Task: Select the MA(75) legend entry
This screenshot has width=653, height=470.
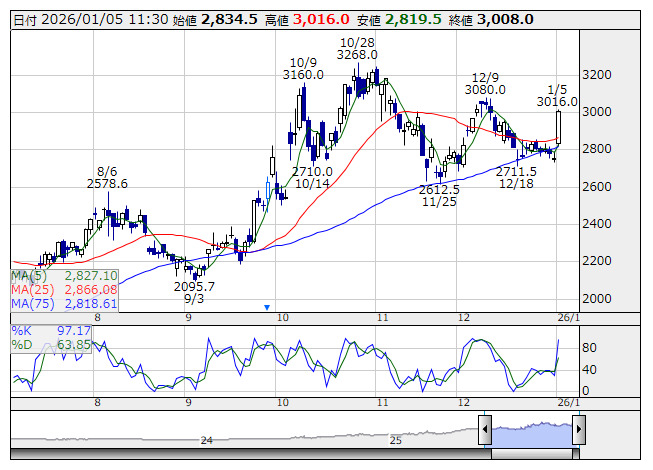Action: (64, 303)
